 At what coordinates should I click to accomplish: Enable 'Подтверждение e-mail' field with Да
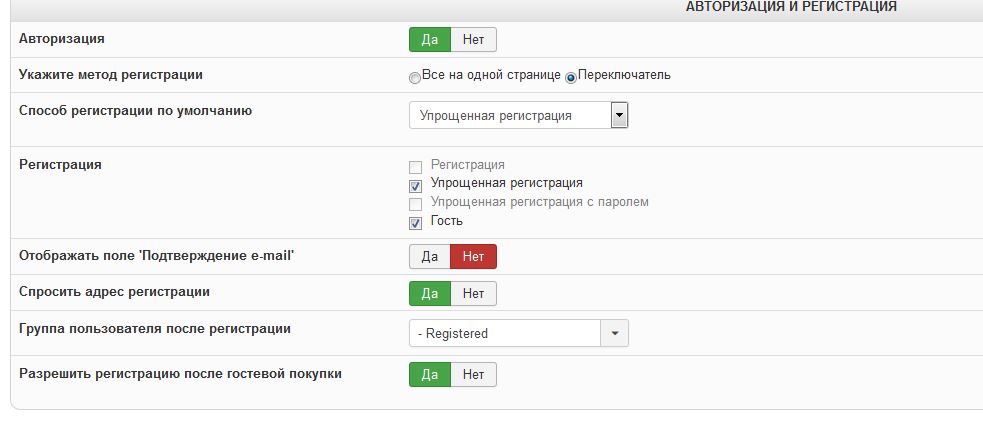[430, 256]
